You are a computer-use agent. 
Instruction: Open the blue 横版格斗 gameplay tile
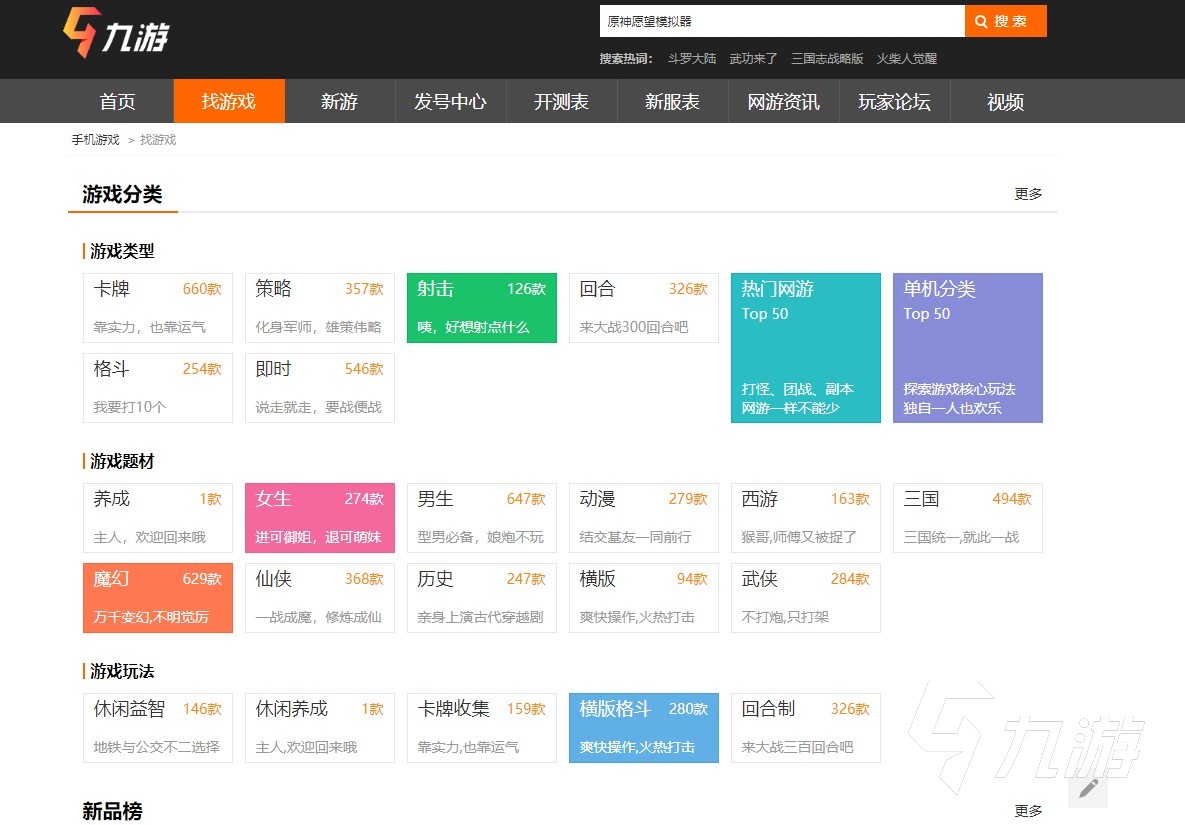[643, 728]
